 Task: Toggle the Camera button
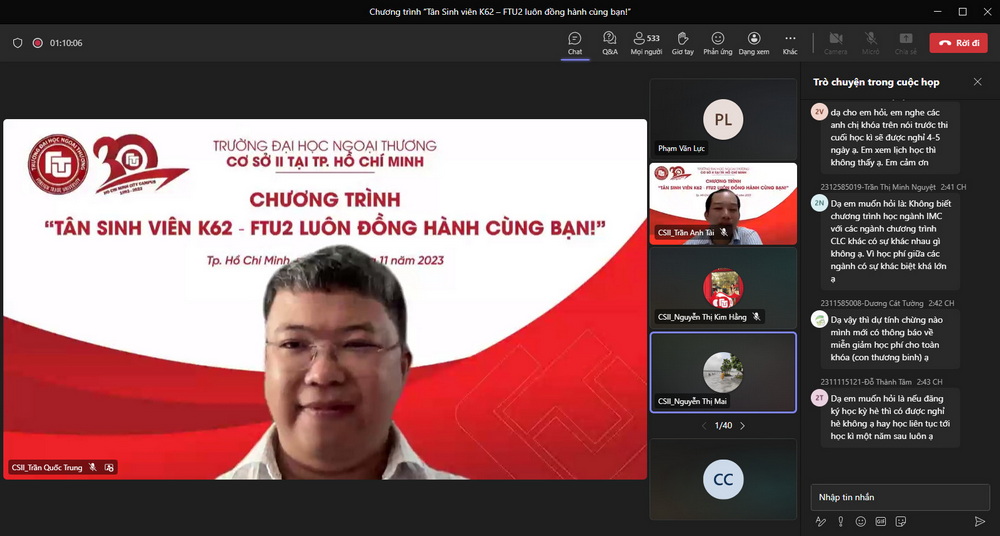click(x=835, y=43)
